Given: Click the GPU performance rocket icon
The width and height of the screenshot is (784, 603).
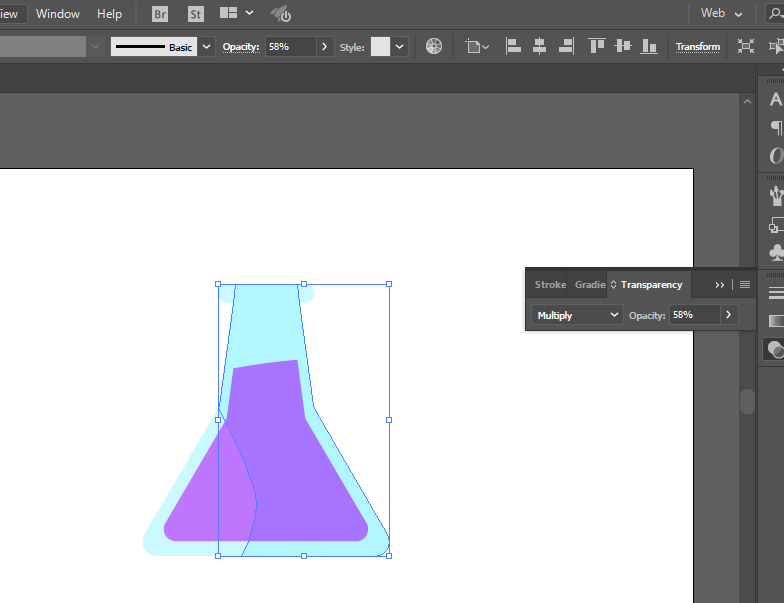Looking at the screenshot, I should (x=281, y=14).
